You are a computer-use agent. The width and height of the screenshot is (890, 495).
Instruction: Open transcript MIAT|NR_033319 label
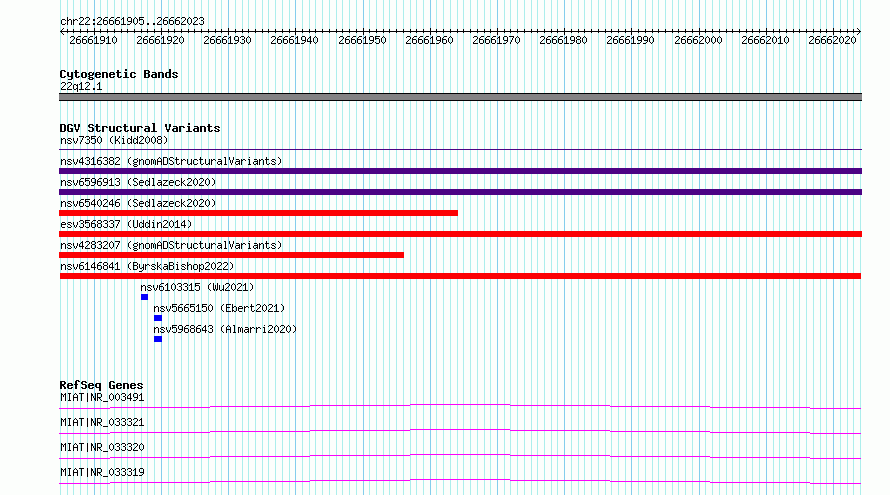(x=102, y=472)
